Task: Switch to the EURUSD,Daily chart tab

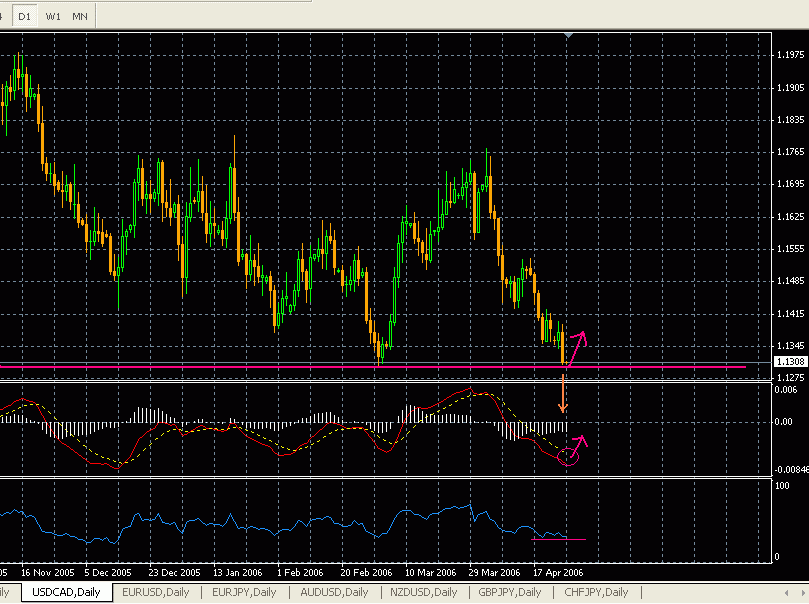Action: (x=155, y=592)
